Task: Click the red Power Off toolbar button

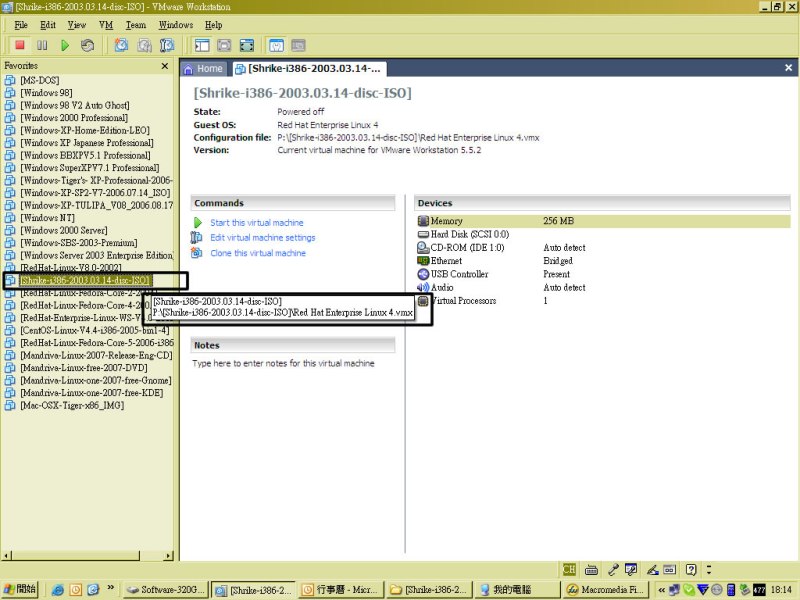Action: 20,45
